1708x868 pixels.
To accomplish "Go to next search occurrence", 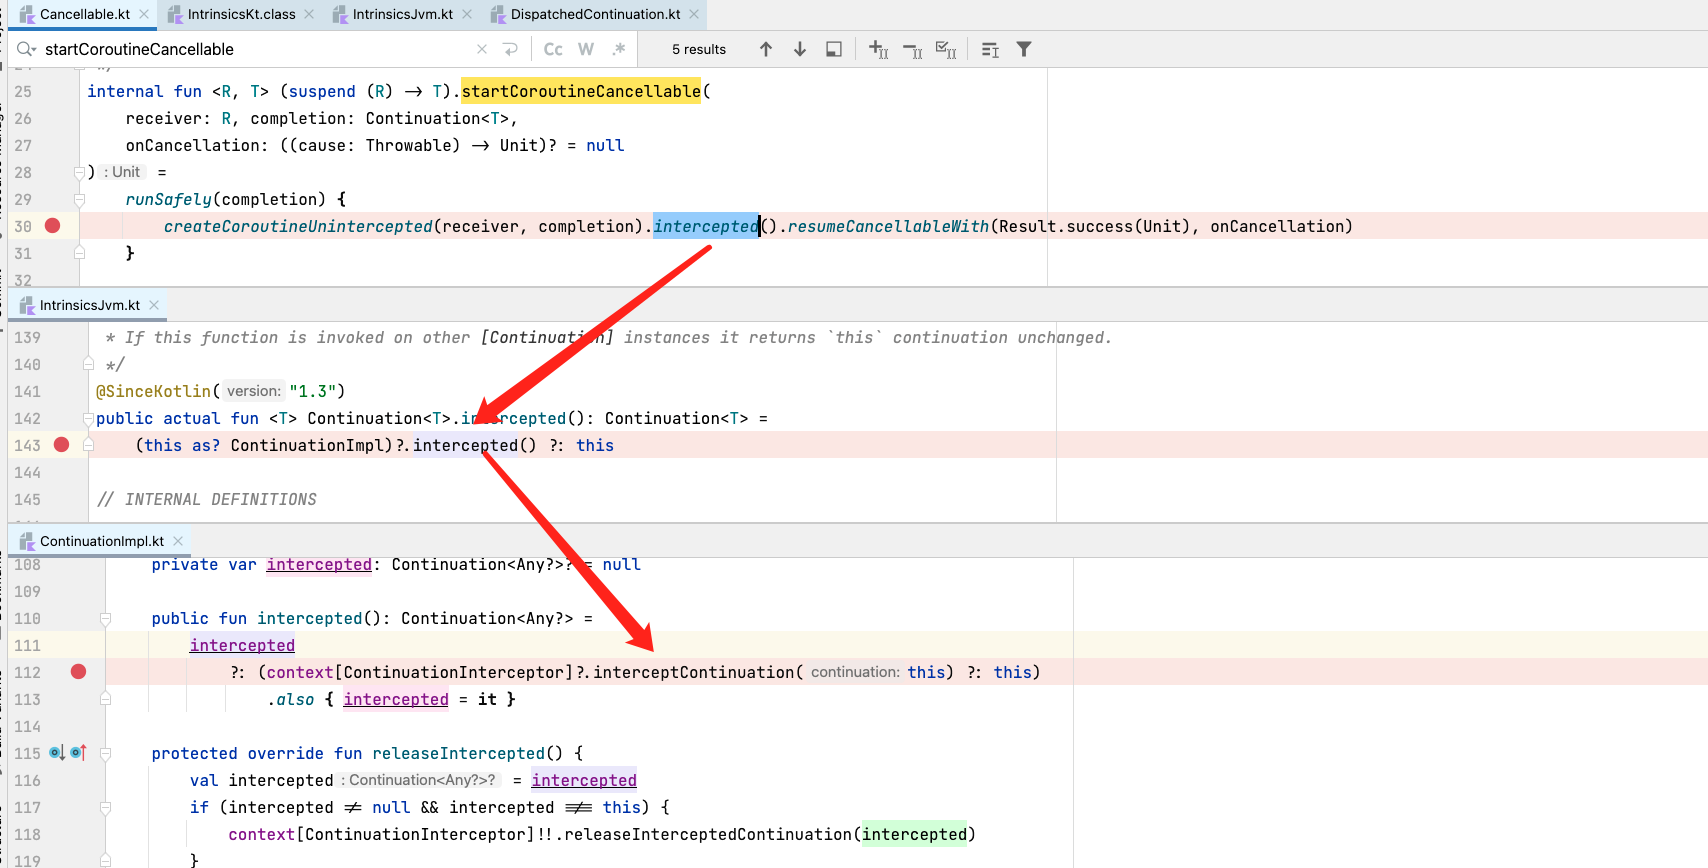I will point(800,49).
